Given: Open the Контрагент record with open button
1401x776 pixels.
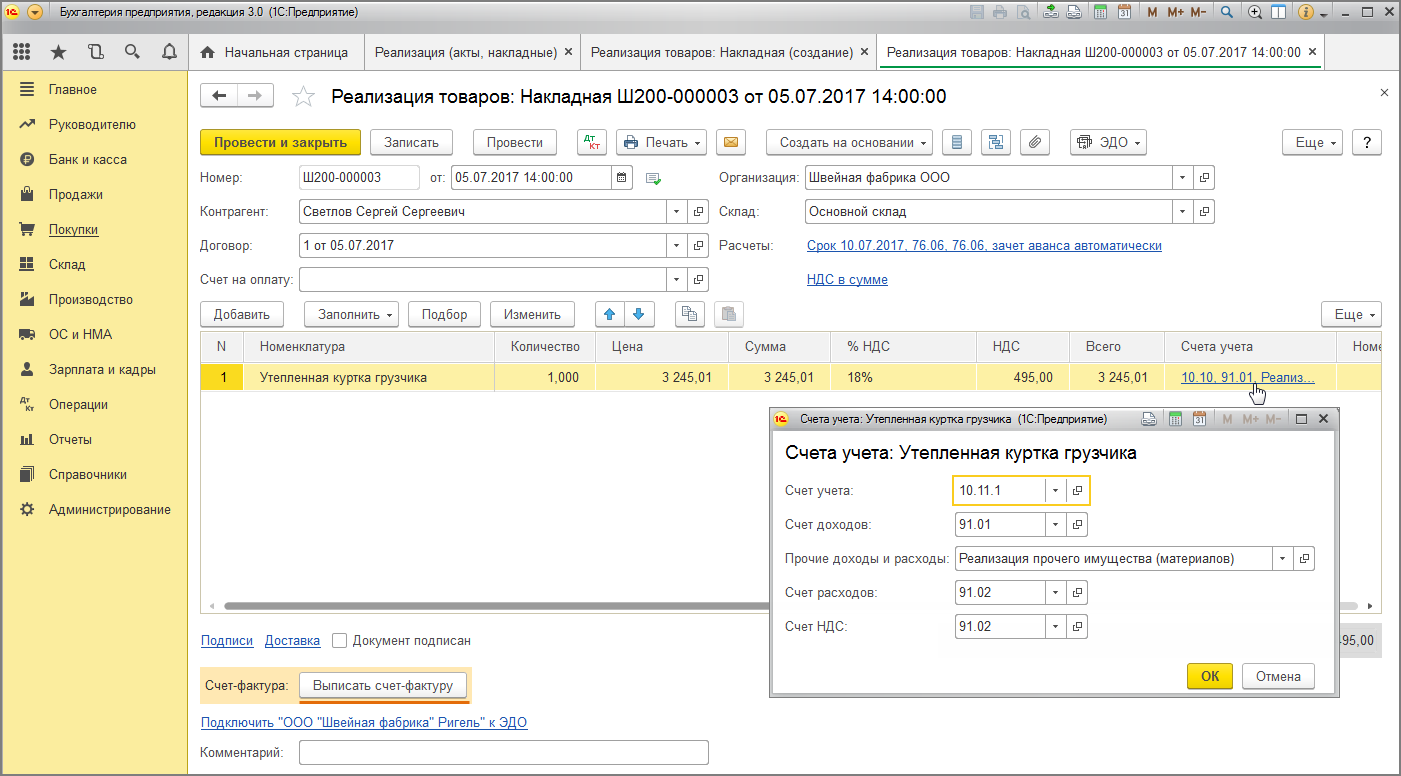Looking at the screenshot, I should 700,212.
